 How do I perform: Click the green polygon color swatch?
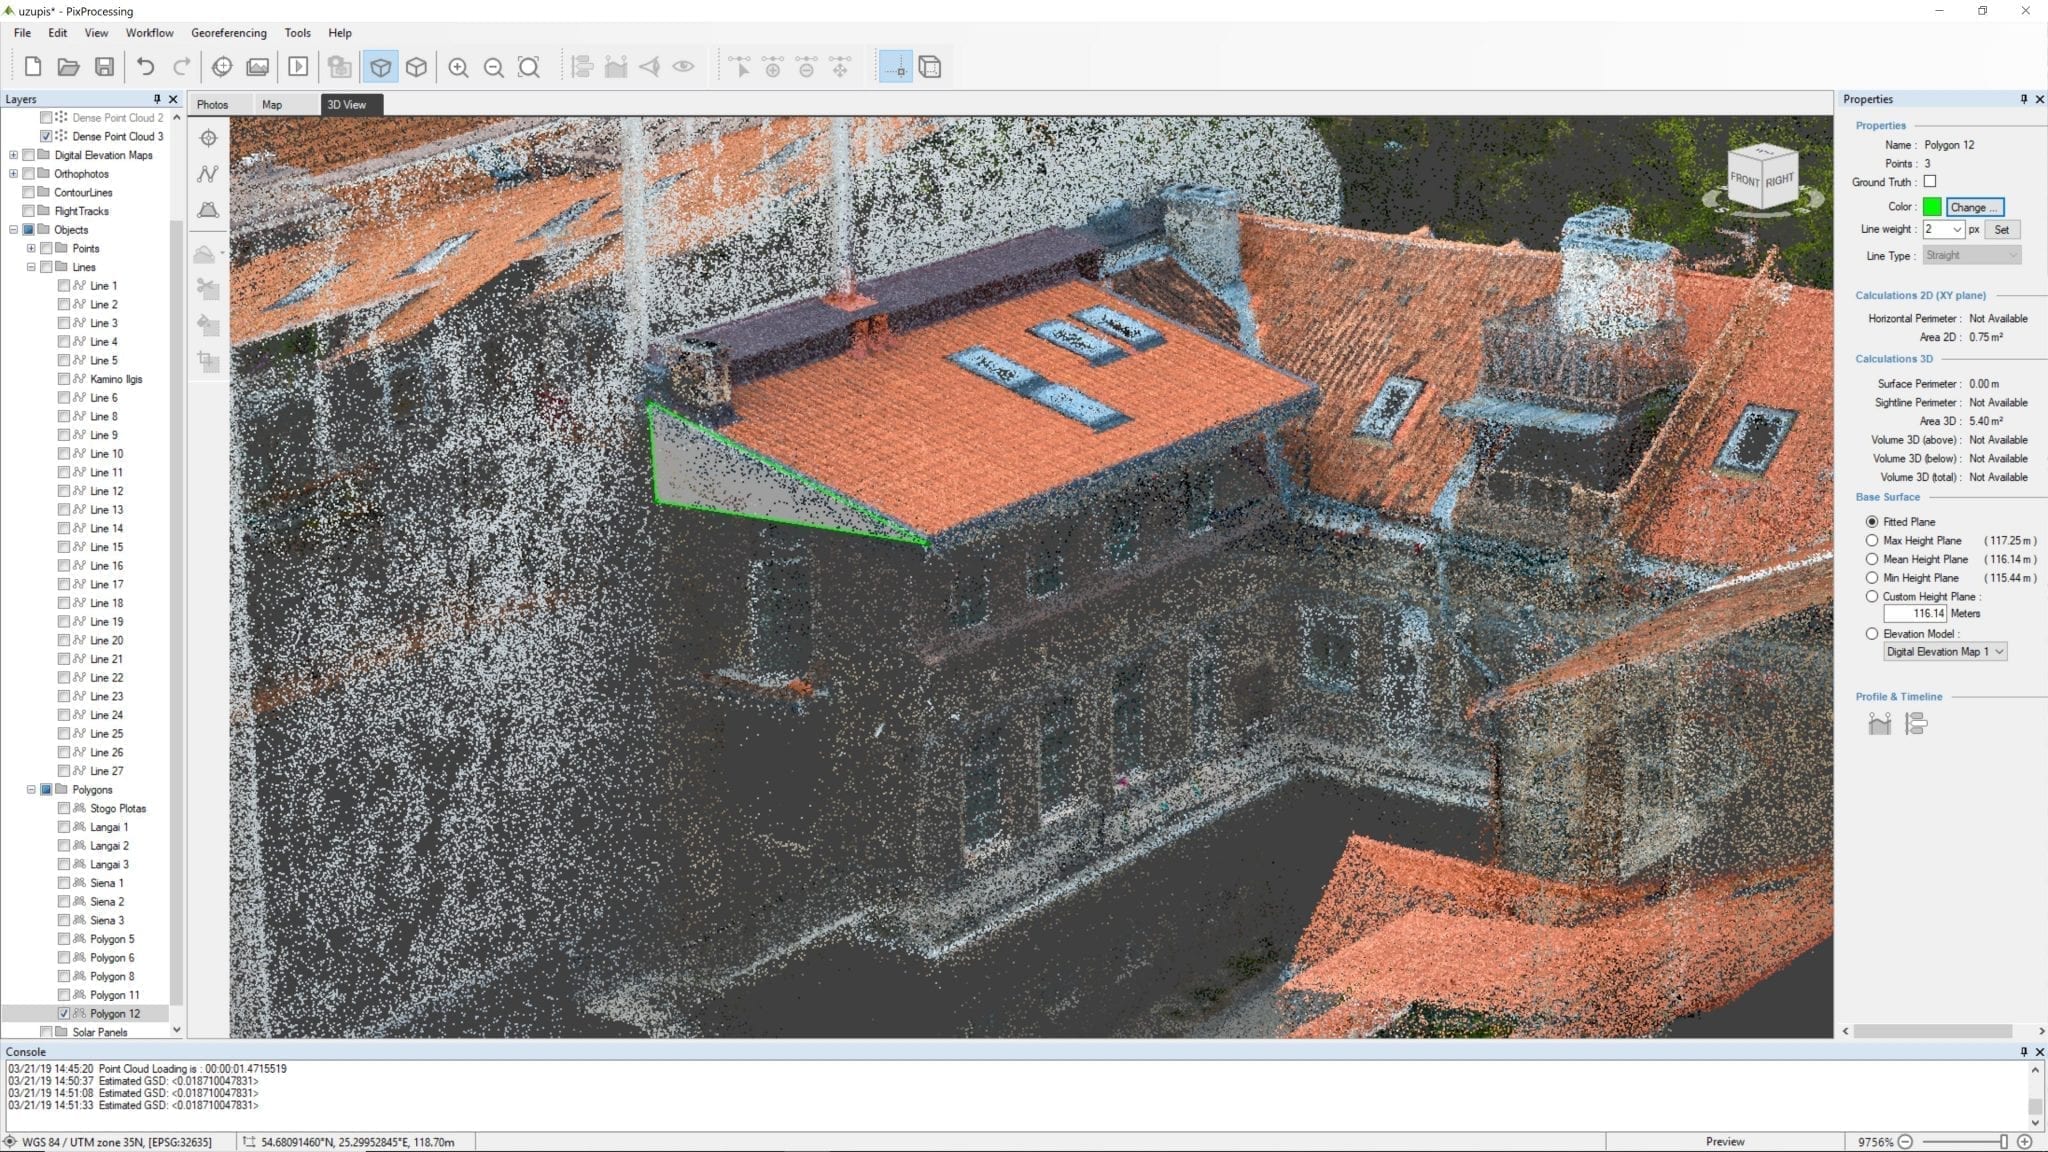1932,207
